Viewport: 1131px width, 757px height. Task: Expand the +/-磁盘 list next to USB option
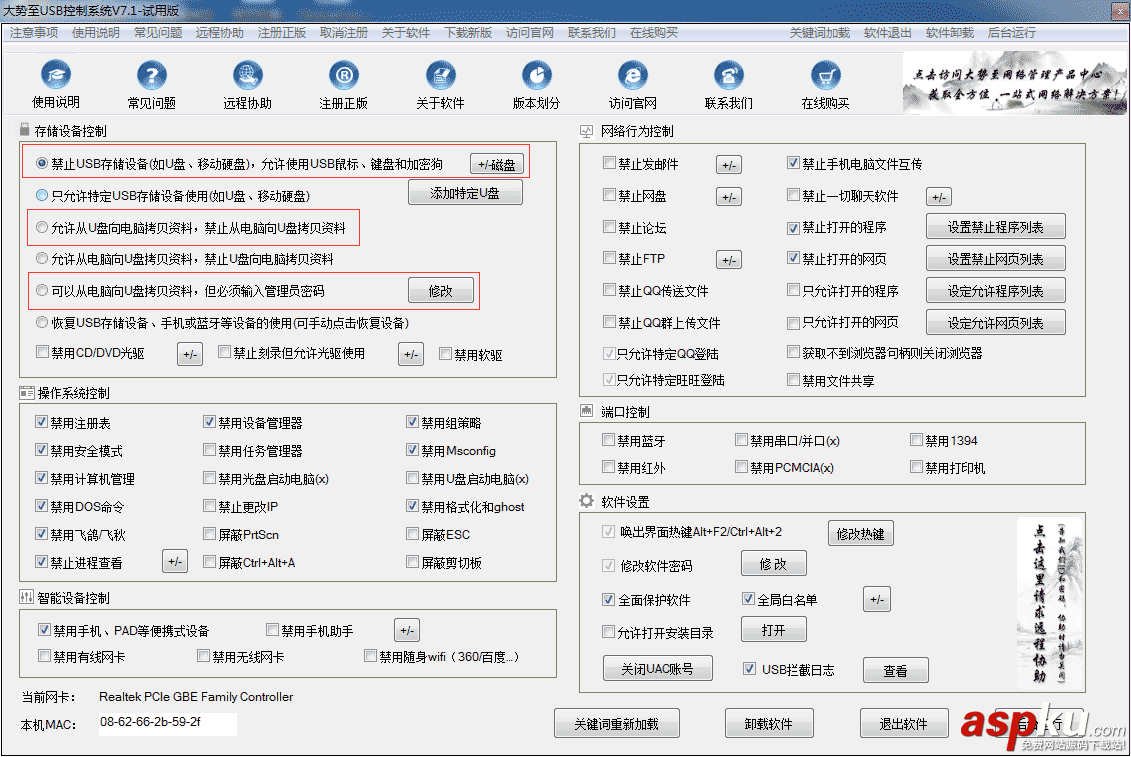tap(497, 164)
